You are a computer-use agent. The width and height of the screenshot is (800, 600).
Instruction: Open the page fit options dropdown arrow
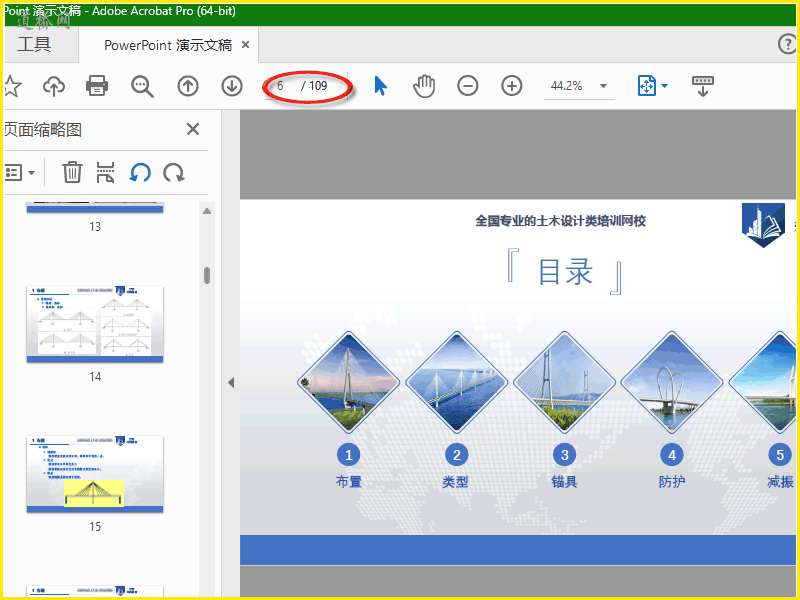(664, 86)
